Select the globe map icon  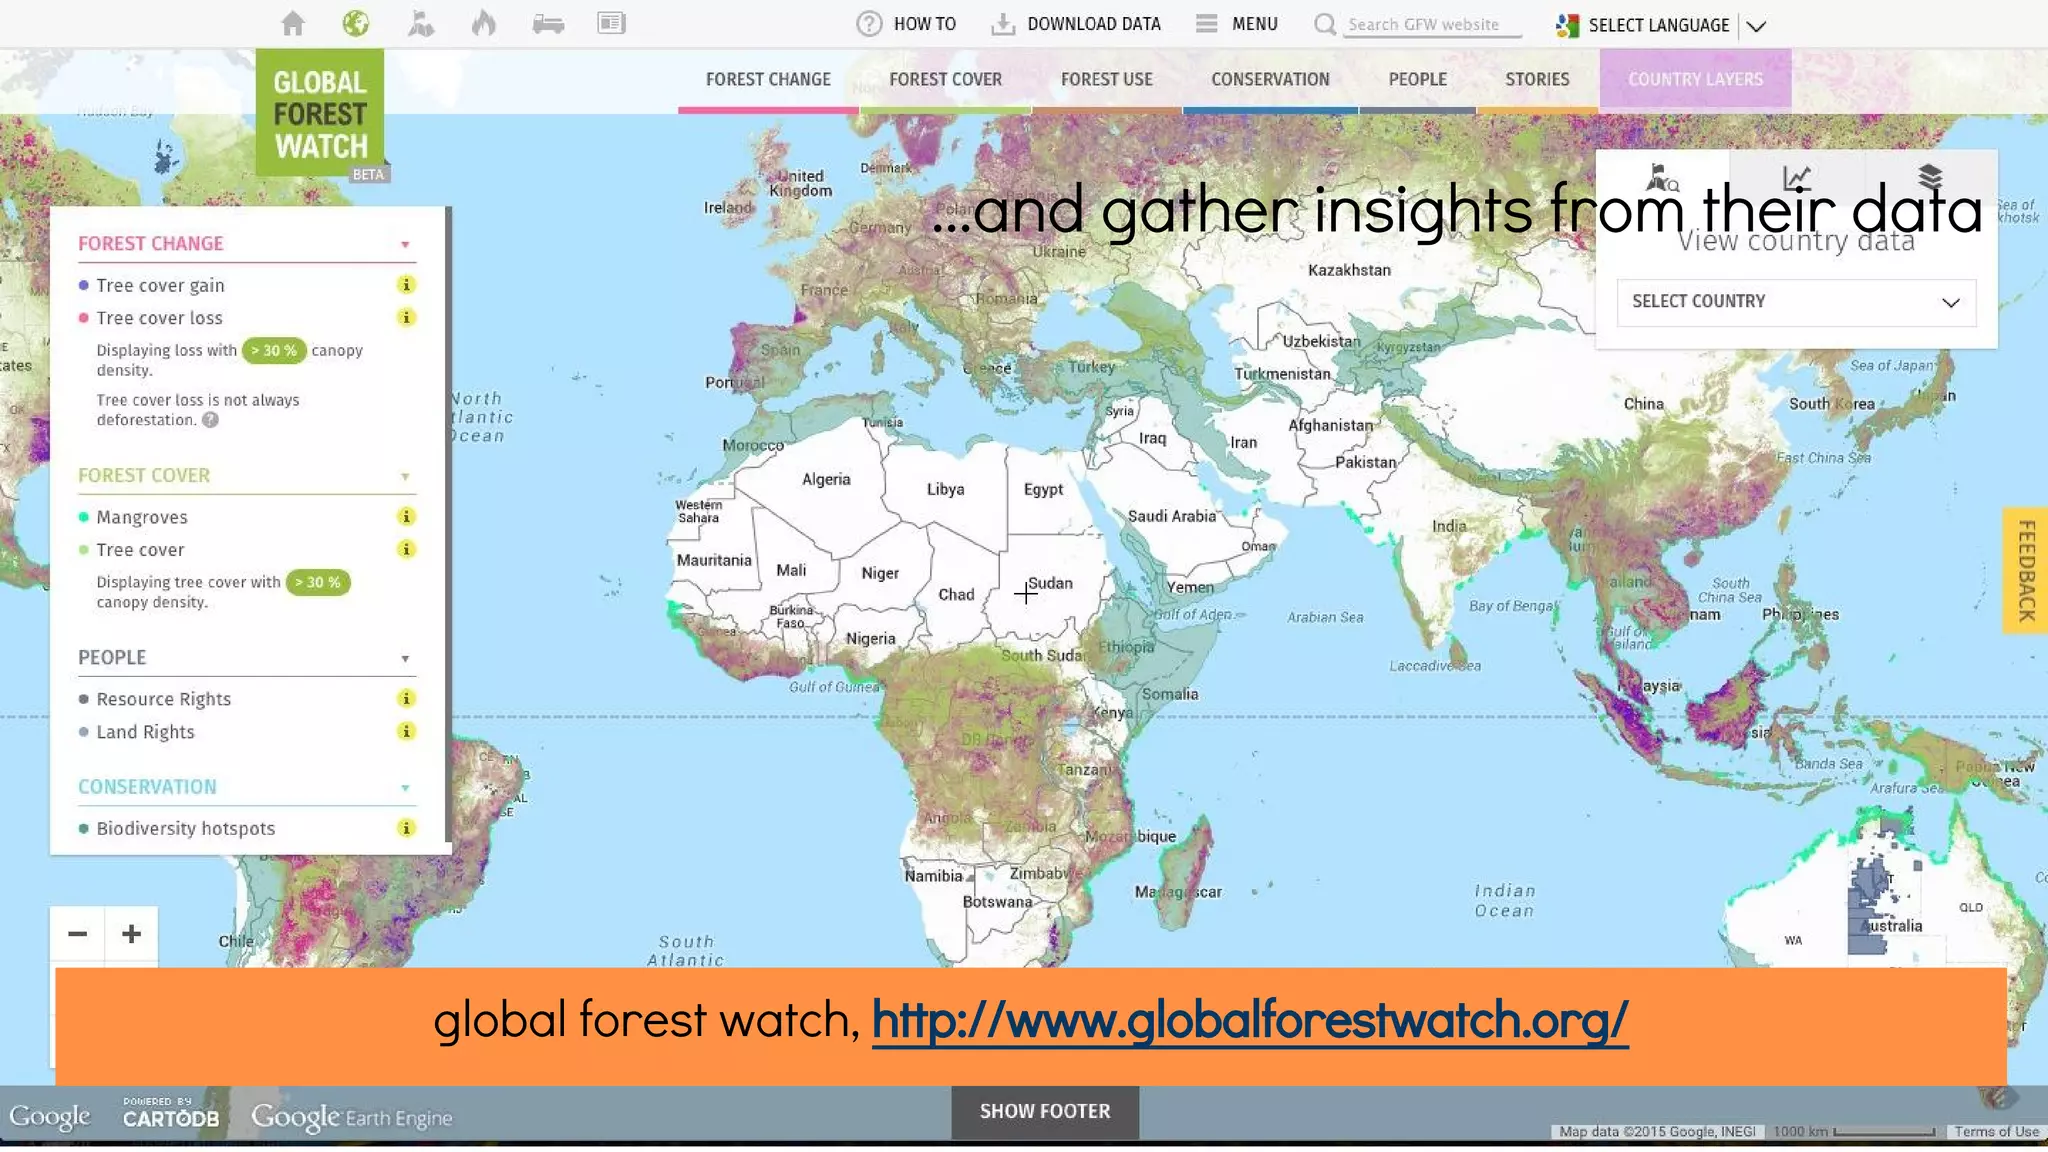coord(356,23)
